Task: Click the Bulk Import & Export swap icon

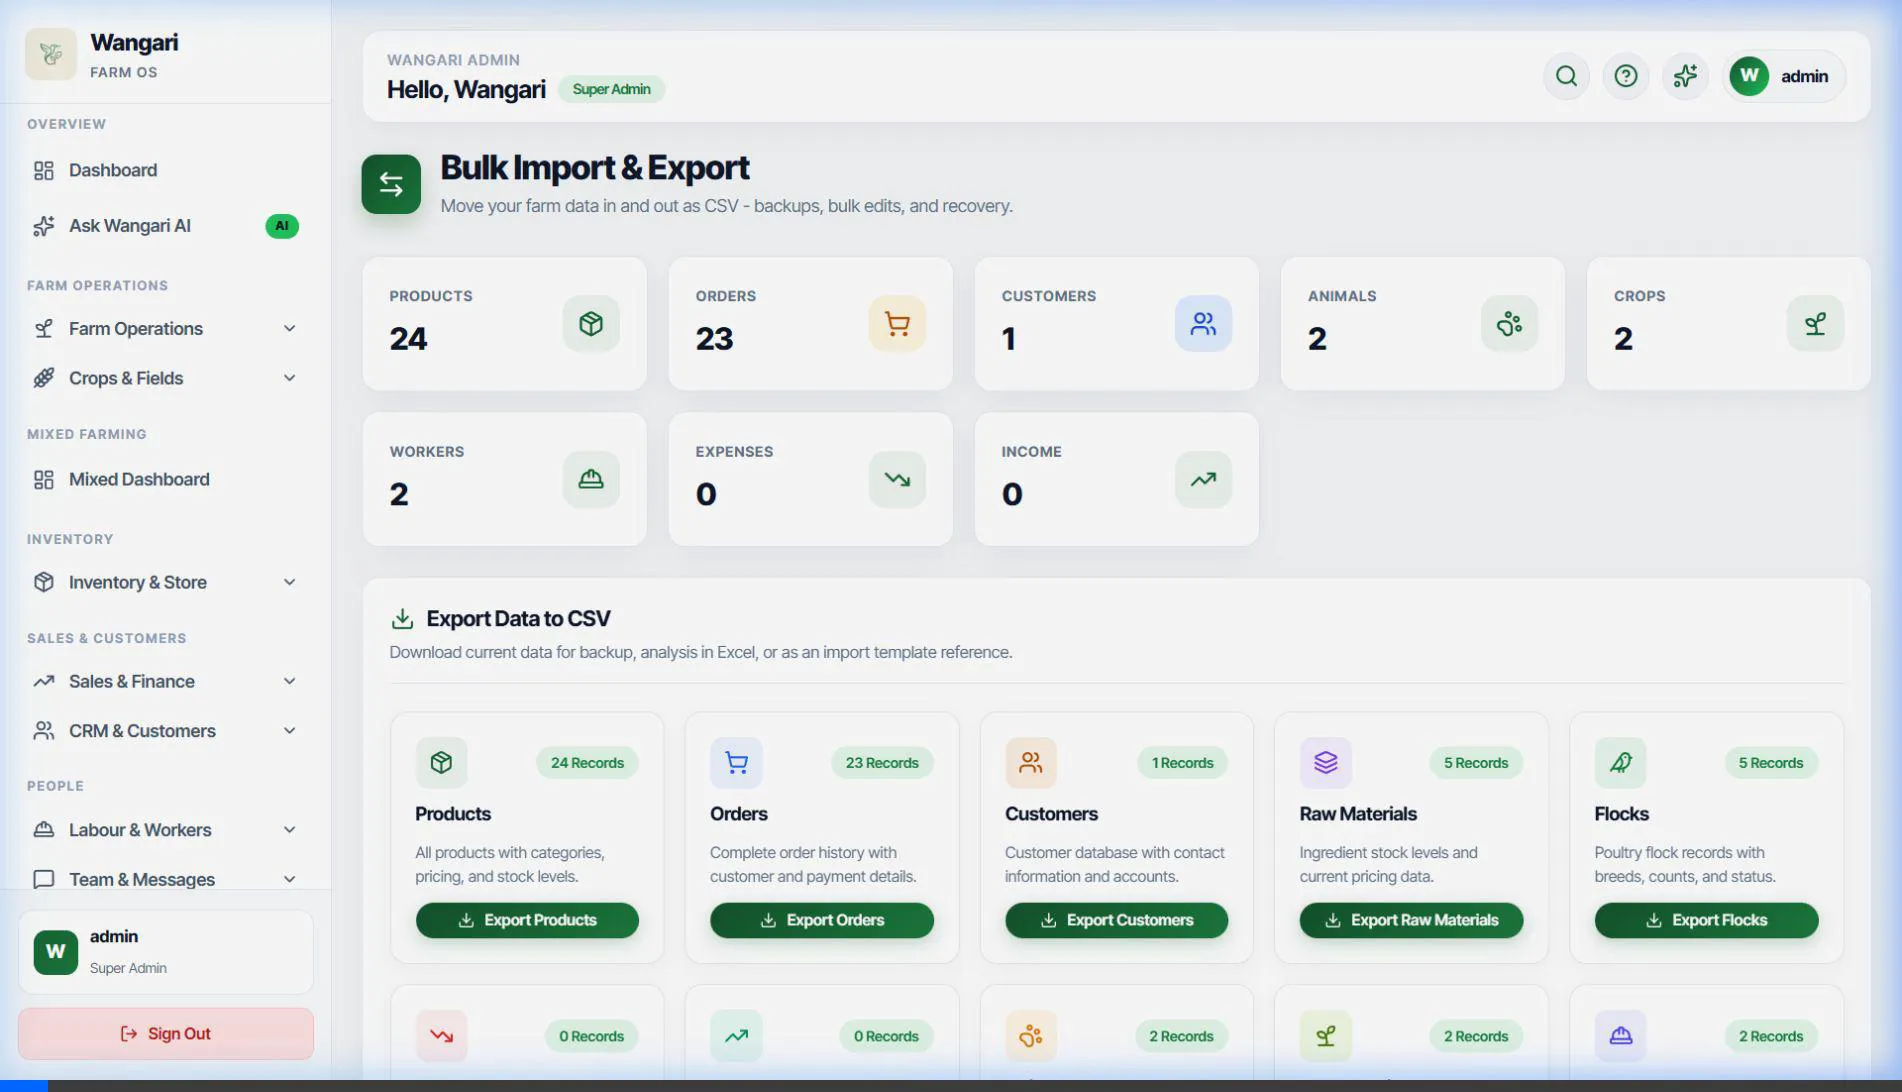Action: [391, 184]
